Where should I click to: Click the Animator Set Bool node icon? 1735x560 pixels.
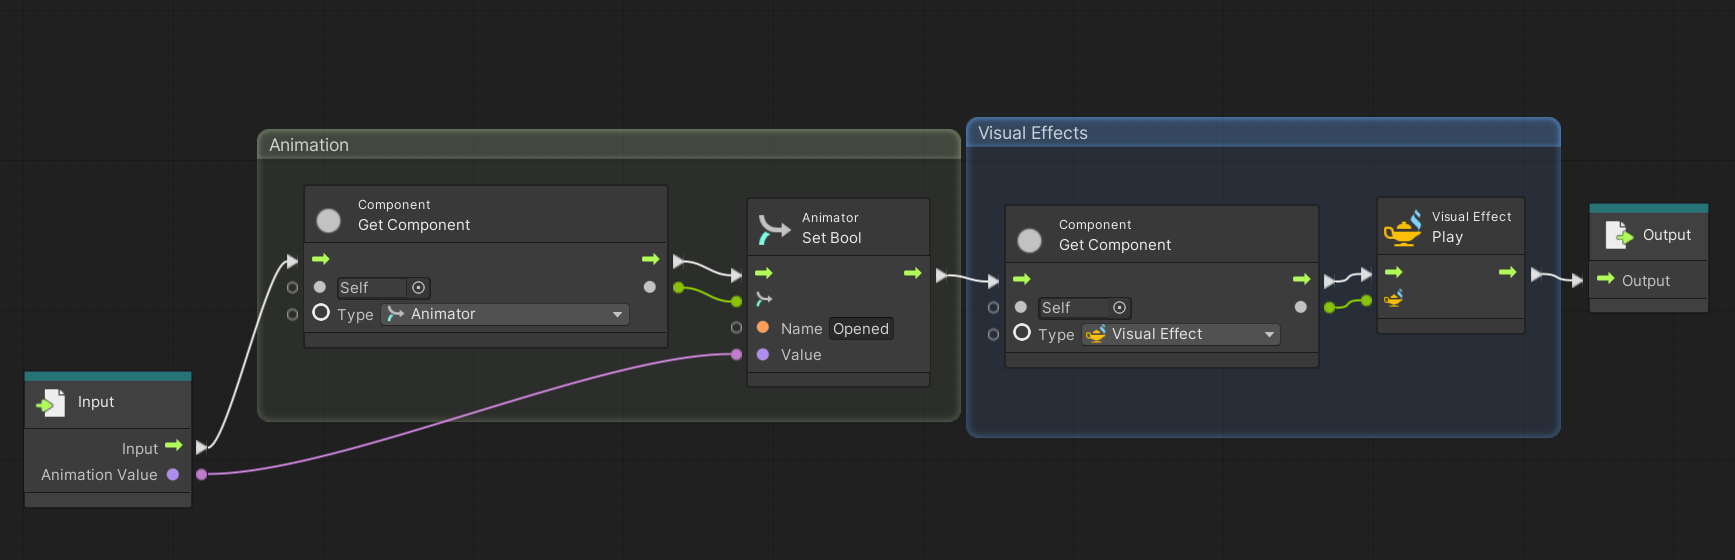[773, 229]
